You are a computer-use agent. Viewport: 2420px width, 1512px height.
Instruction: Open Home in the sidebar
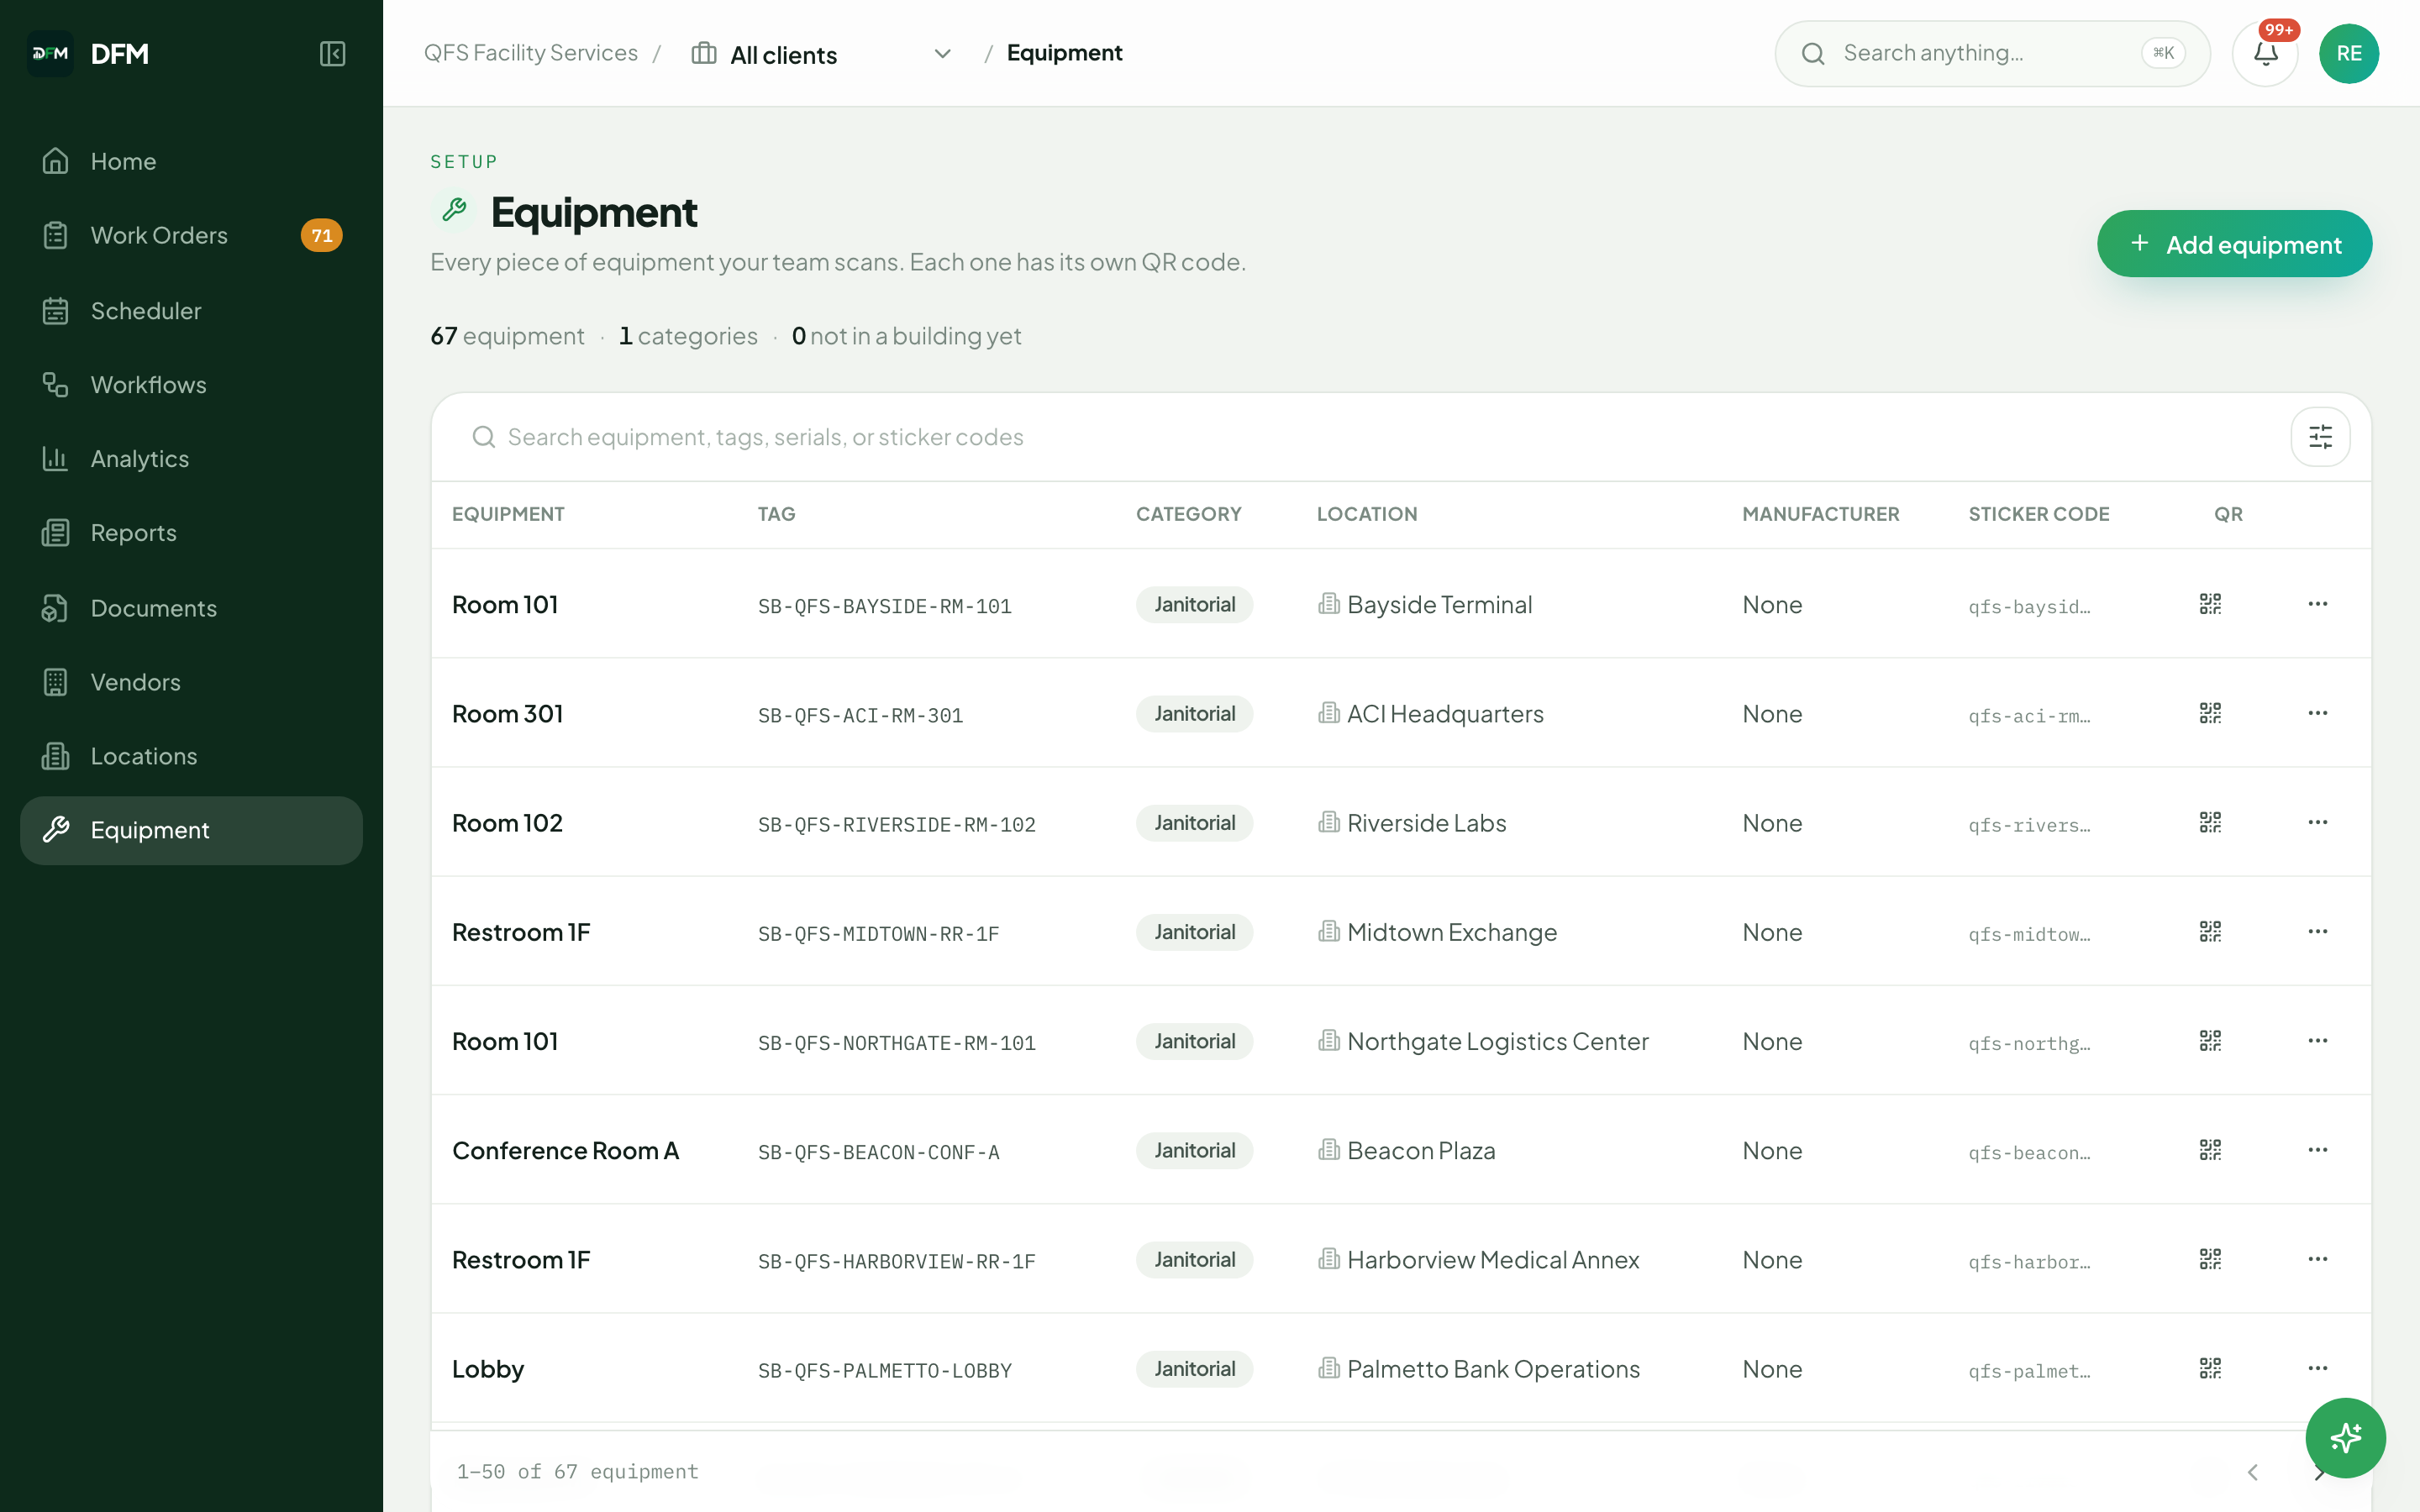(x=191, y=161)
